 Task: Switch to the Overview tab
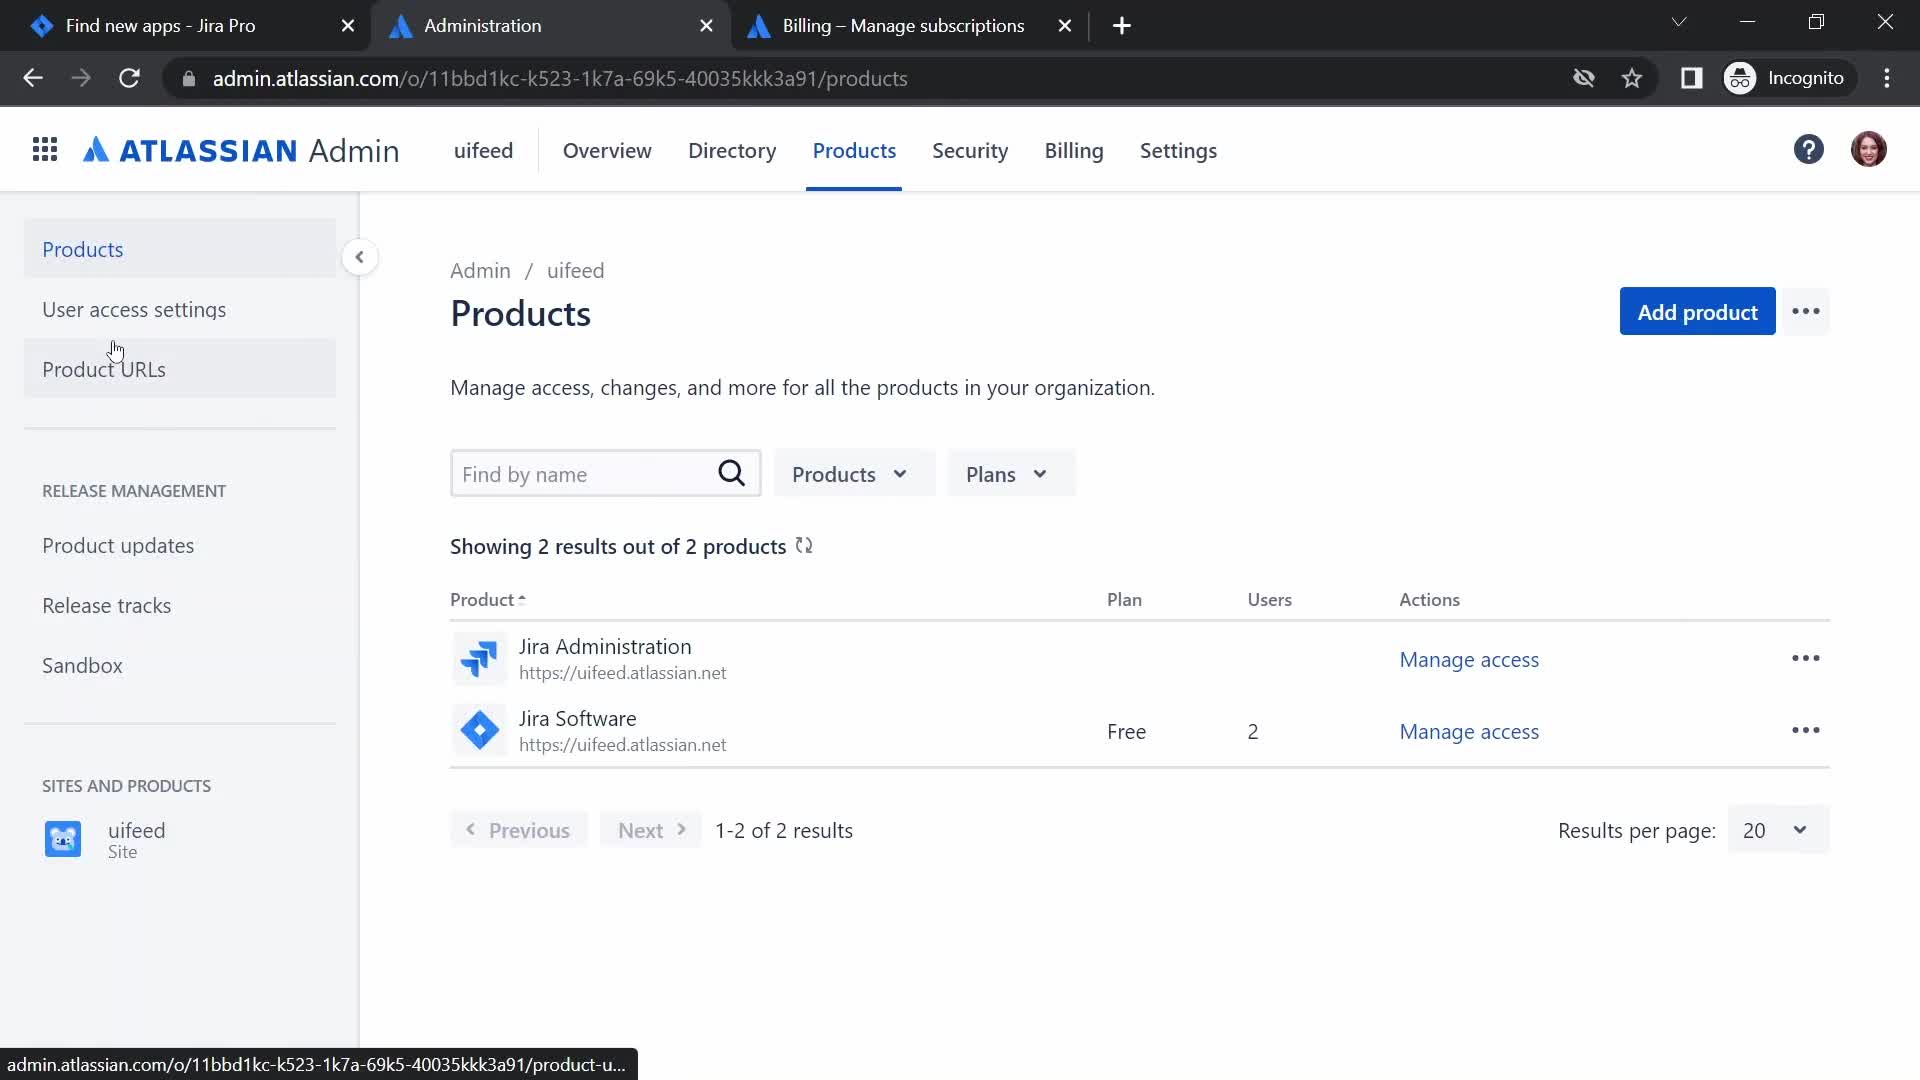[607, 151]
